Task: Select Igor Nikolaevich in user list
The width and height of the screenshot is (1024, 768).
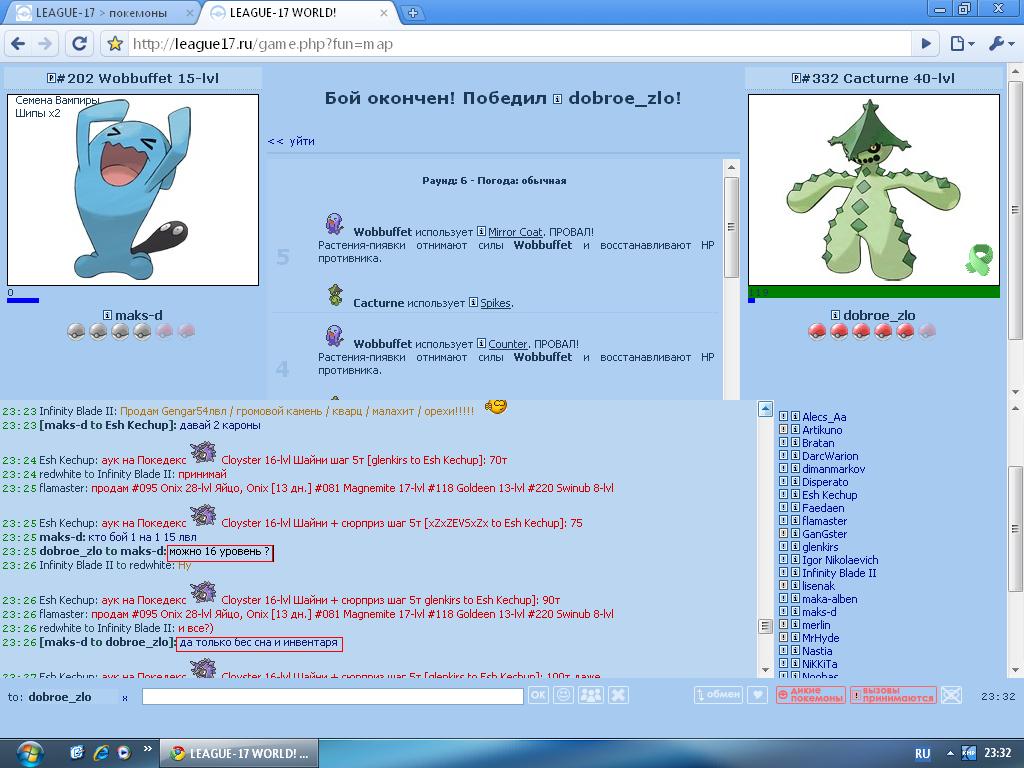Action: (840, 560)
